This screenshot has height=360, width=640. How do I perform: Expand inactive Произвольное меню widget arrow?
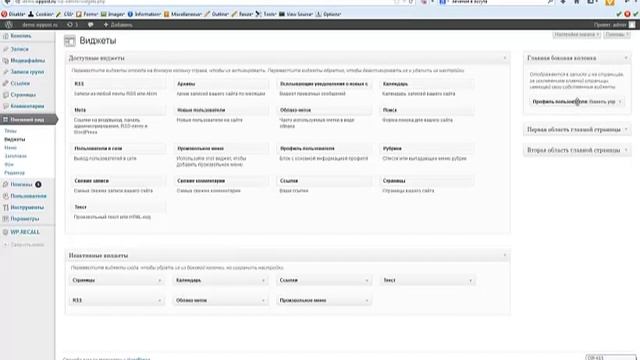pos(366,300)
